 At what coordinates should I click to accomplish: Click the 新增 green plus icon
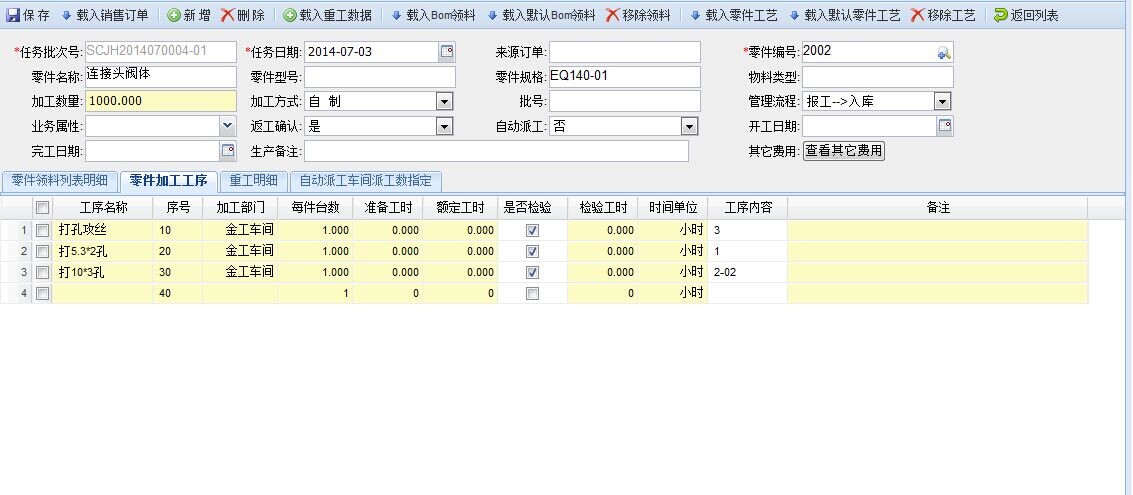coord(174,15)
